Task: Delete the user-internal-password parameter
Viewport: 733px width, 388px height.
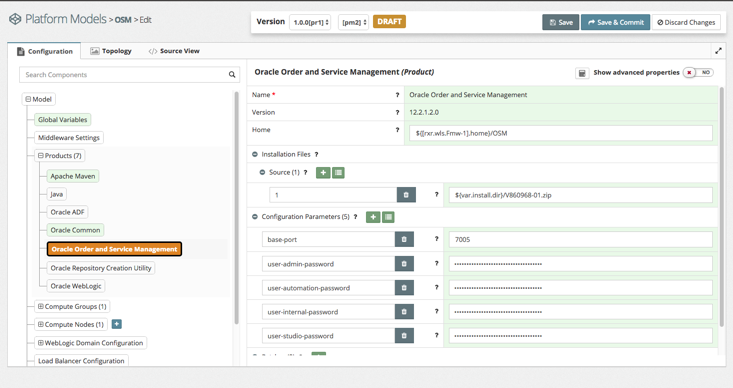Action: (x=404, y=311)
